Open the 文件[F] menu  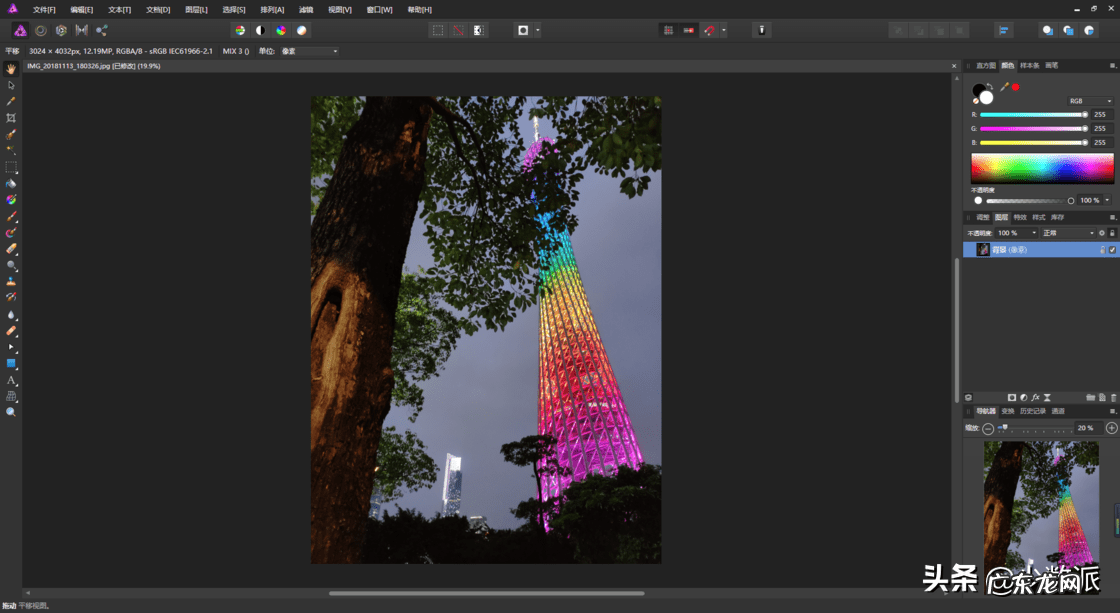[44, 9]
